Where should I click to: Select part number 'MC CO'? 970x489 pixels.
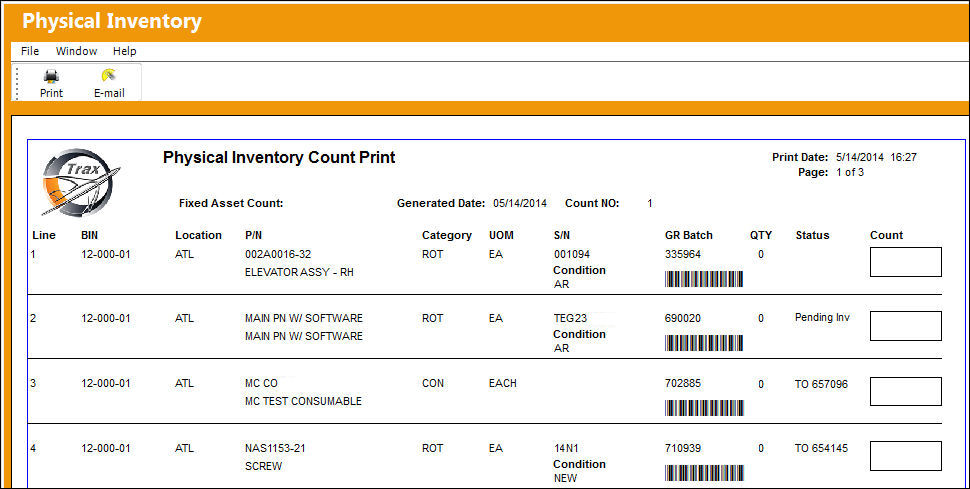pos(262,384)
